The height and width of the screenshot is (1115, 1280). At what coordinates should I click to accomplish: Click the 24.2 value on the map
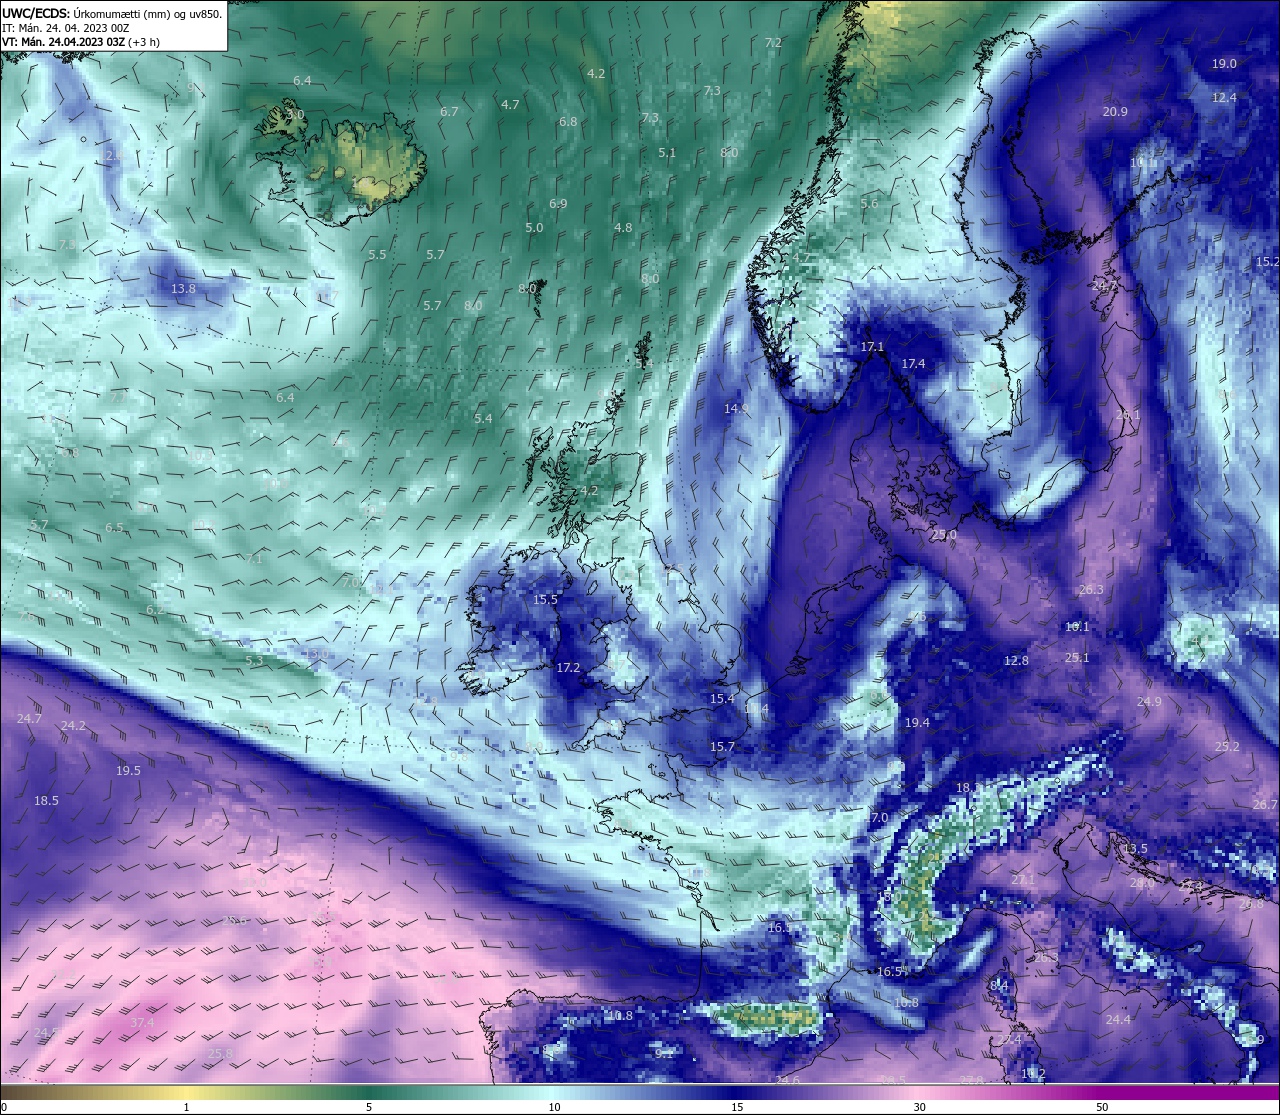click(x=73, y=726)
